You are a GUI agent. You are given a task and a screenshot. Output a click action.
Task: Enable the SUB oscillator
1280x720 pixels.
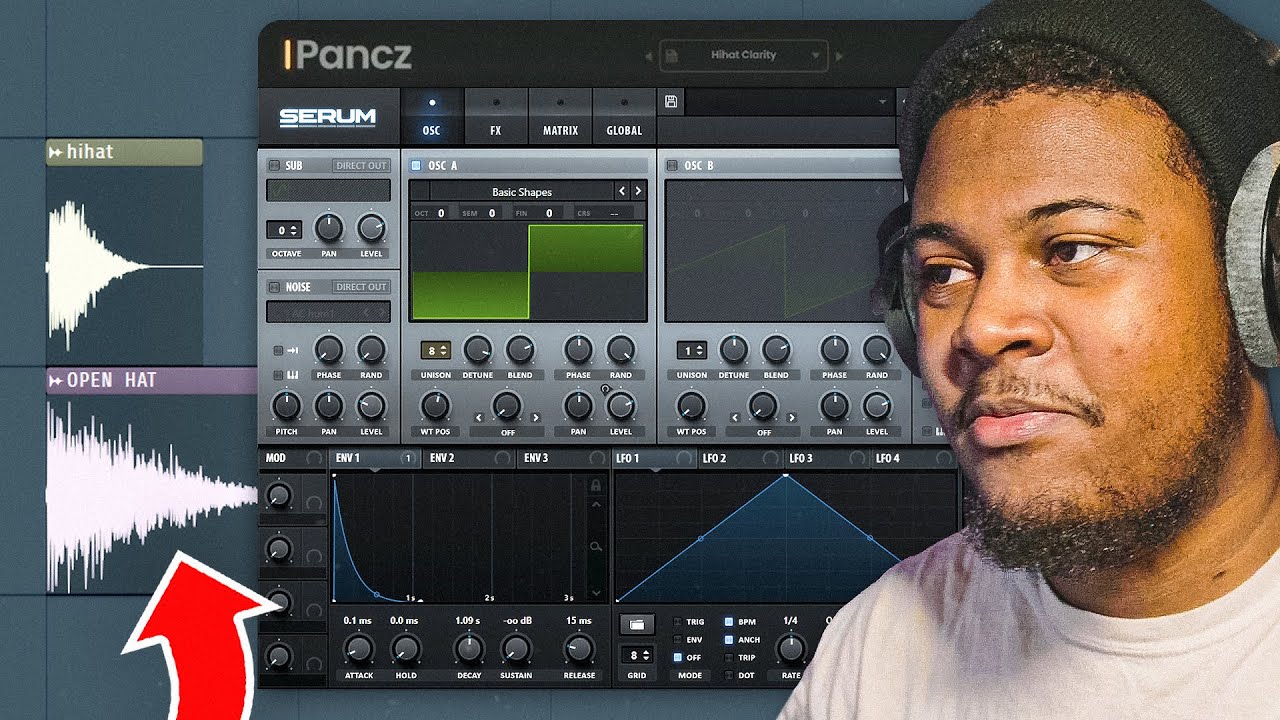(274, 165)
